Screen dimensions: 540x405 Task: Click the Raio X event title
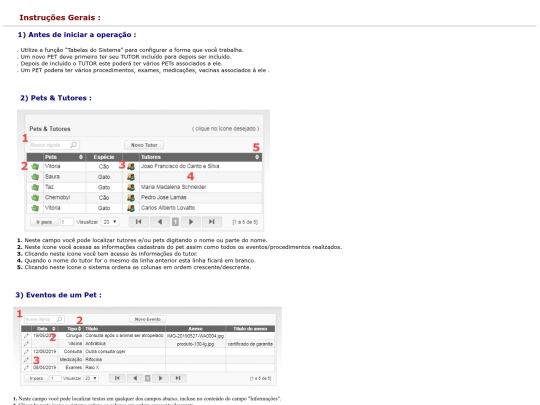92,367
